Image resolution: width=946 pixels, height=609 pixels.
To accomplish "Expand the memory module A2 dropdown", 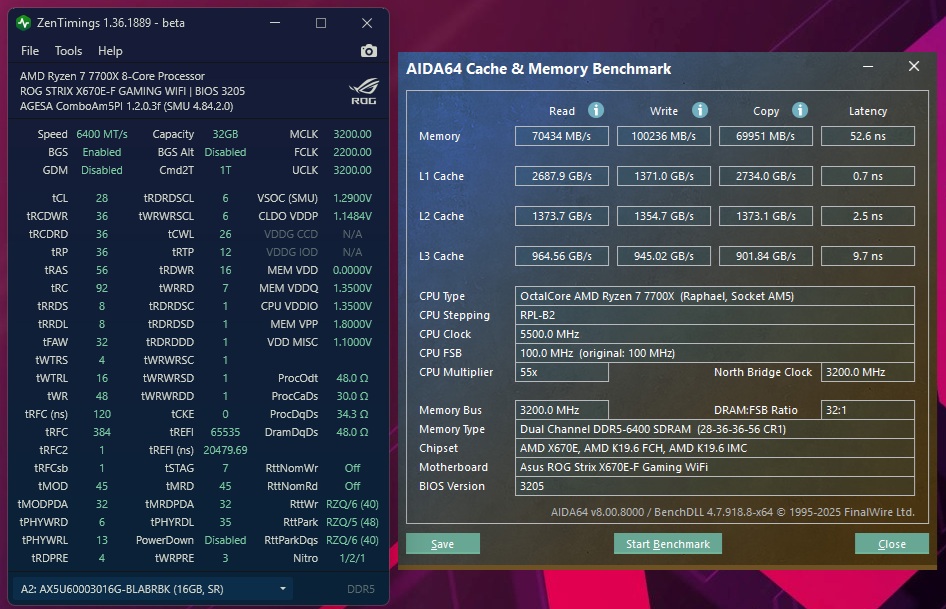I will click(153, 588).
